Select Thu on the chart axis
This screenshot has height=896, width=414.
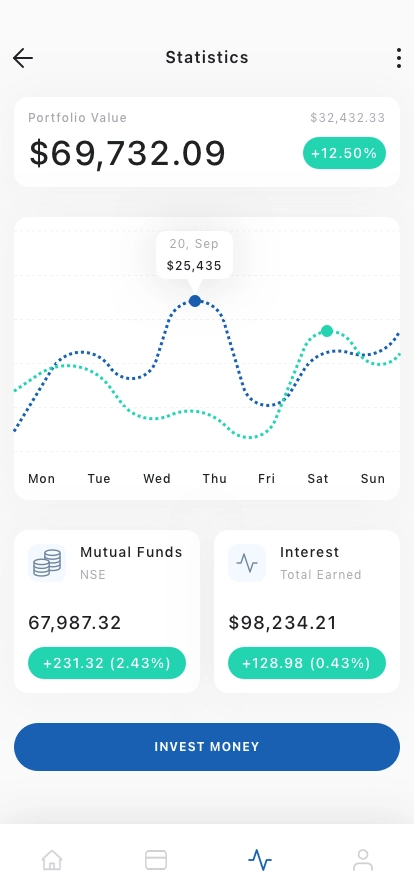pos(215,479)
